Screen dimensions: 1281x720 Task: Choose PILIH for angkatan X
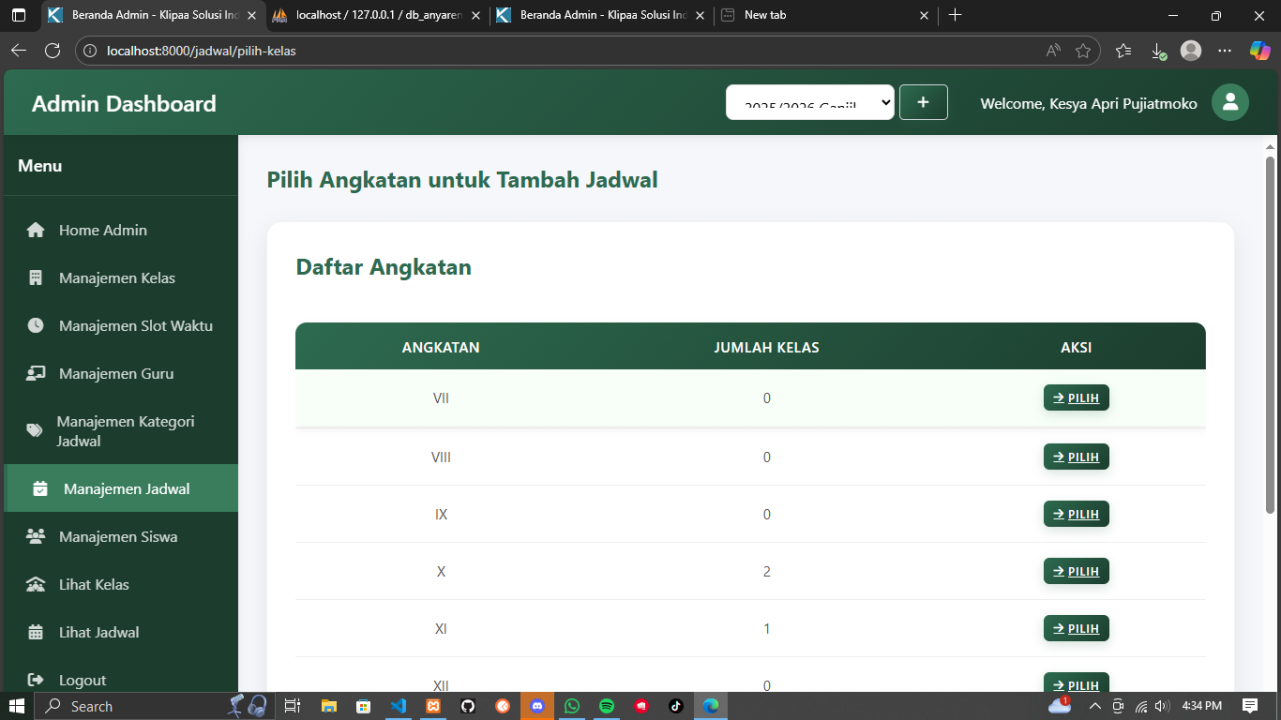click(1076, 571)
